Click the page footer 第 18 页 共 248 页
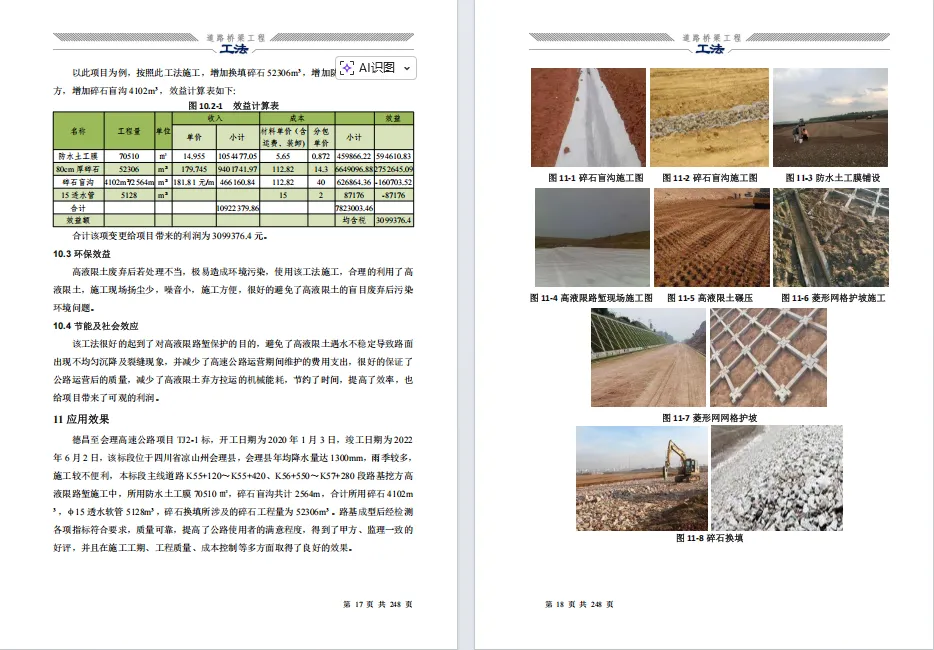The width and height of the screenshot is (934, 650). coord(579,604)
